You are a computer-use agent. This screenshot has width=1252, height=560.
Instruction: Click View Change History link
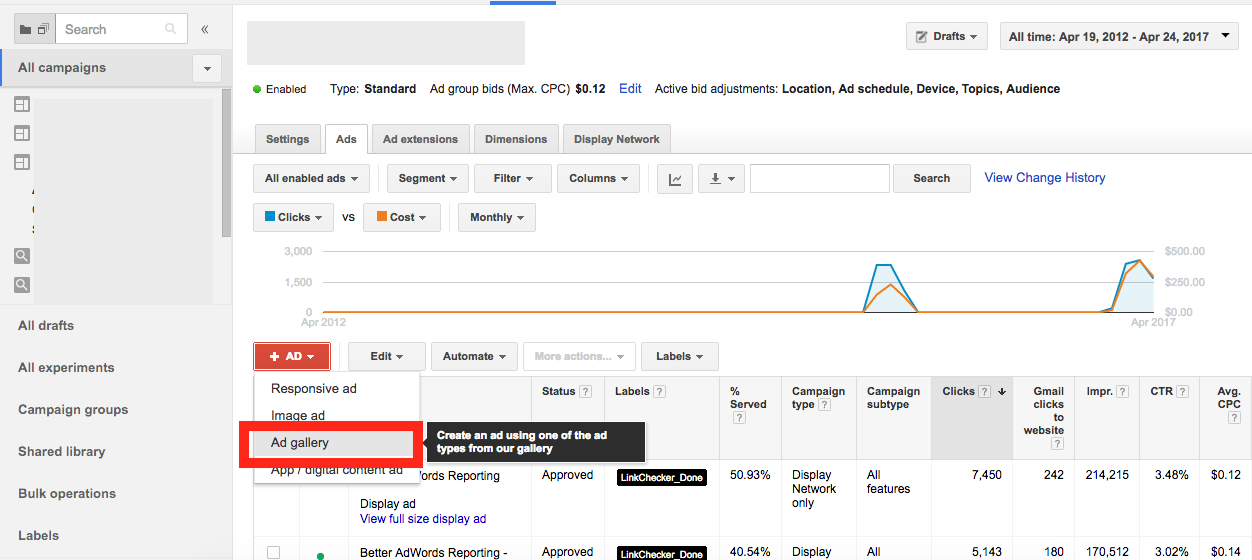pos(1045,178)
